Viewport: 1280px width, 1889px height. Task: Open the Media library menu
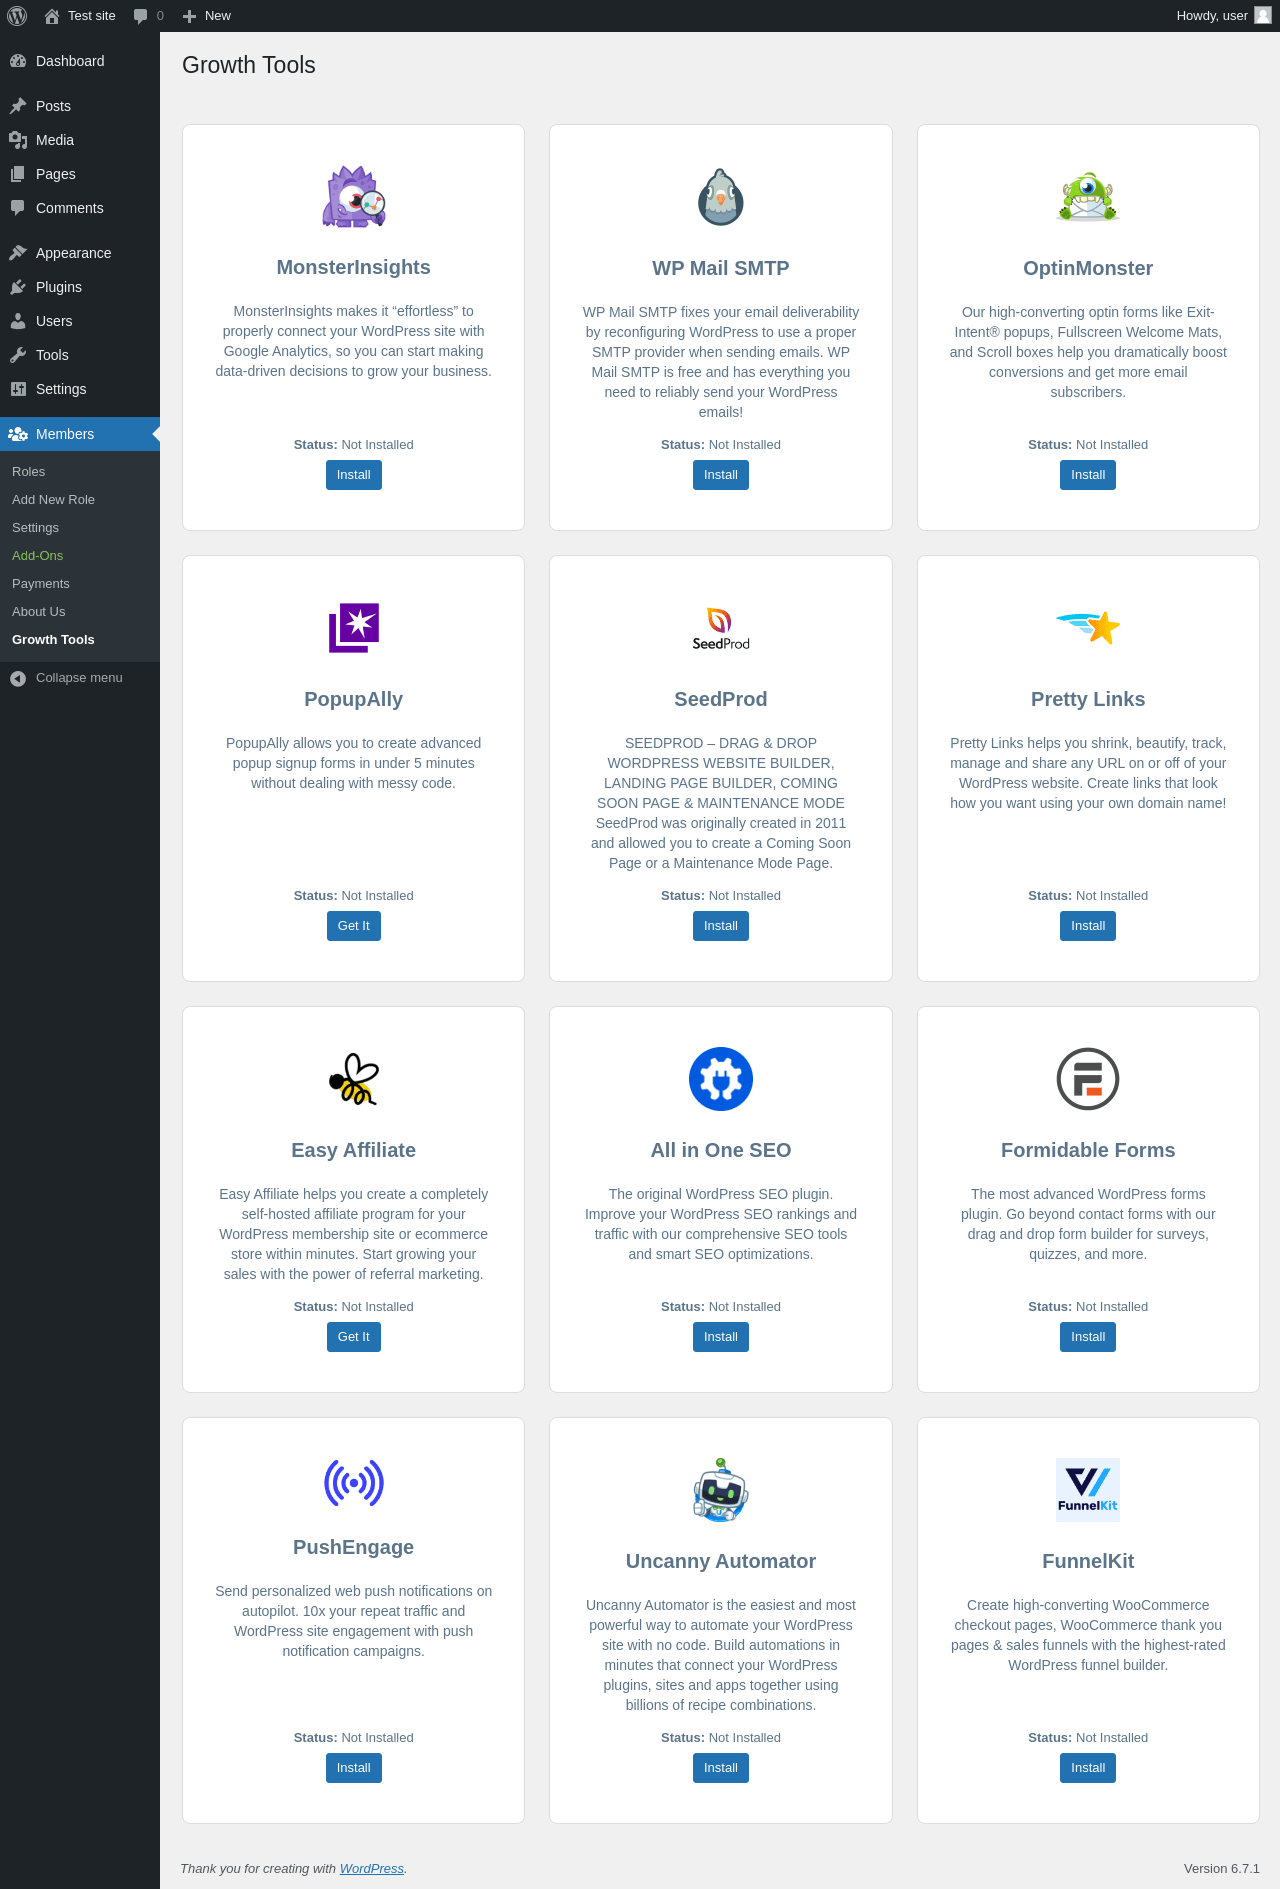[x=80, y=140]
